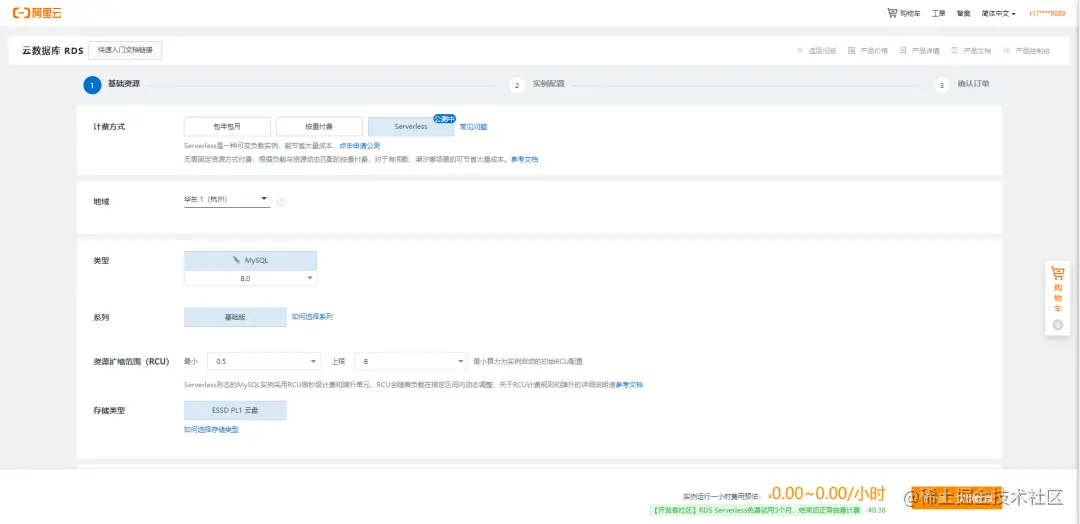
Task: Open the 产品价格 link
Action: click(x=874, y=51)
